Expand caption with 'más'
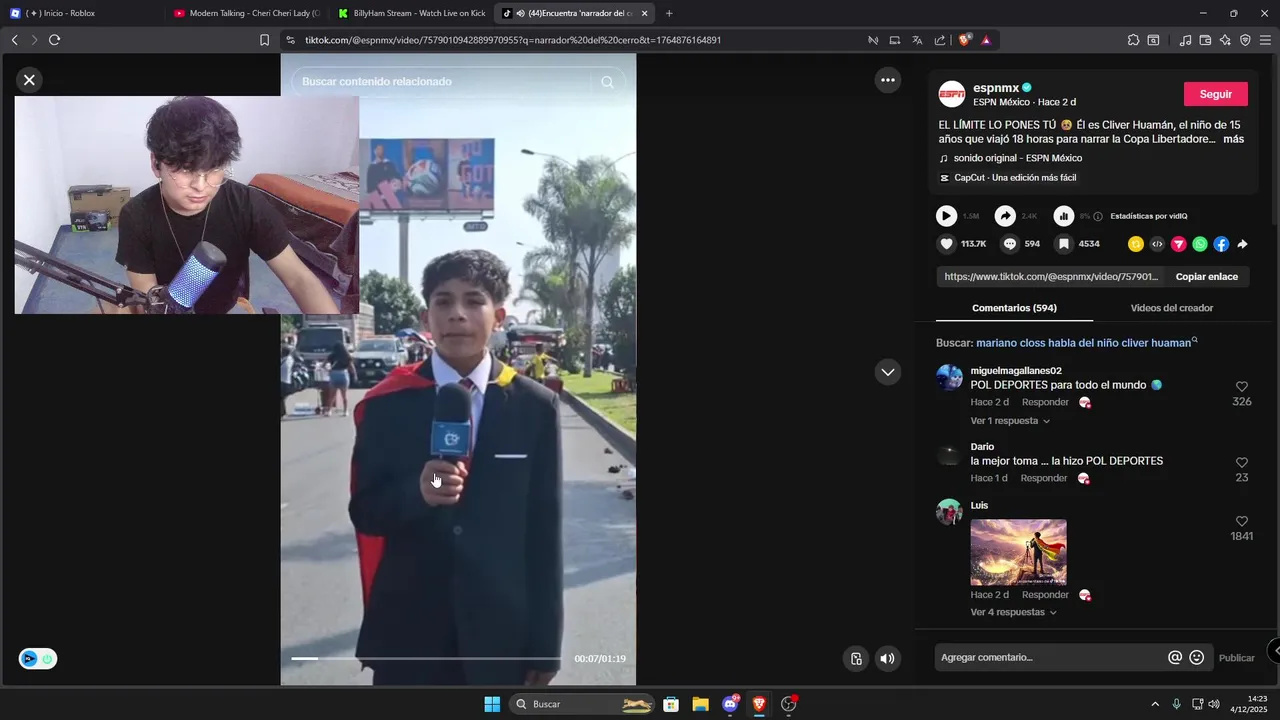Screen dimensions: 1280x720 [1233, 139]
